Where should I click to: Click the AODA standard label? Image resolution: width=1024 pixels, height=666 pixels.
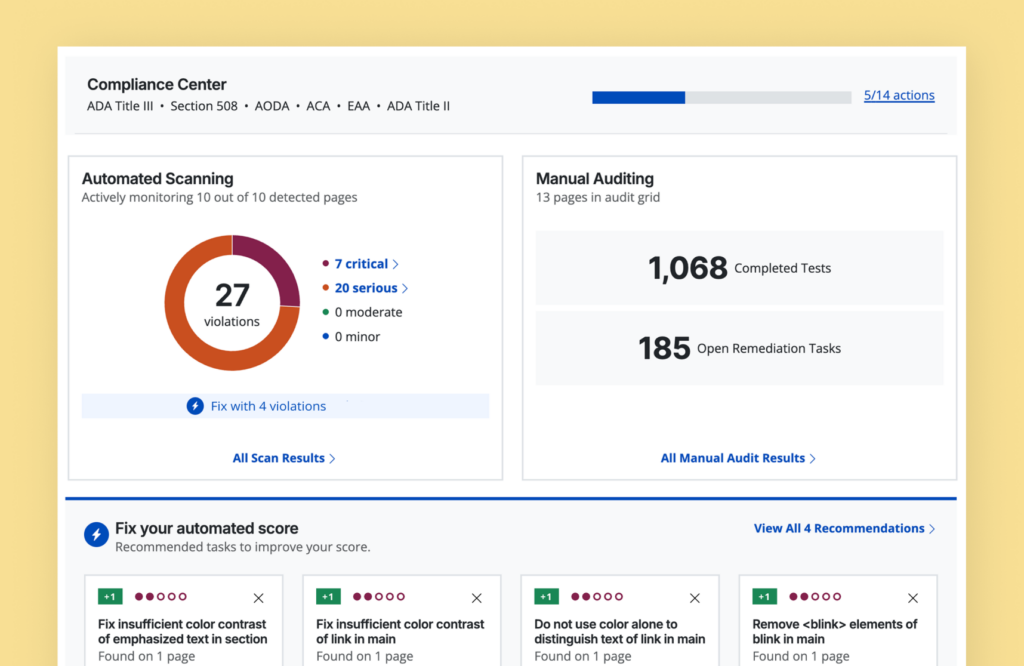tap(272, 106)
